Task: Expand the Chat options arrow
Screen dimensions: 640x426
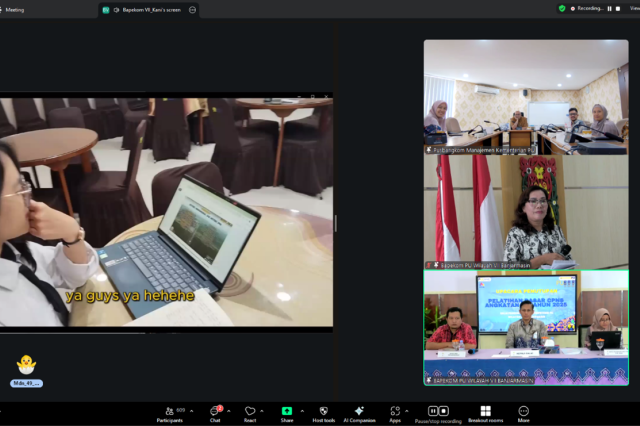Action: pos(230,410)
